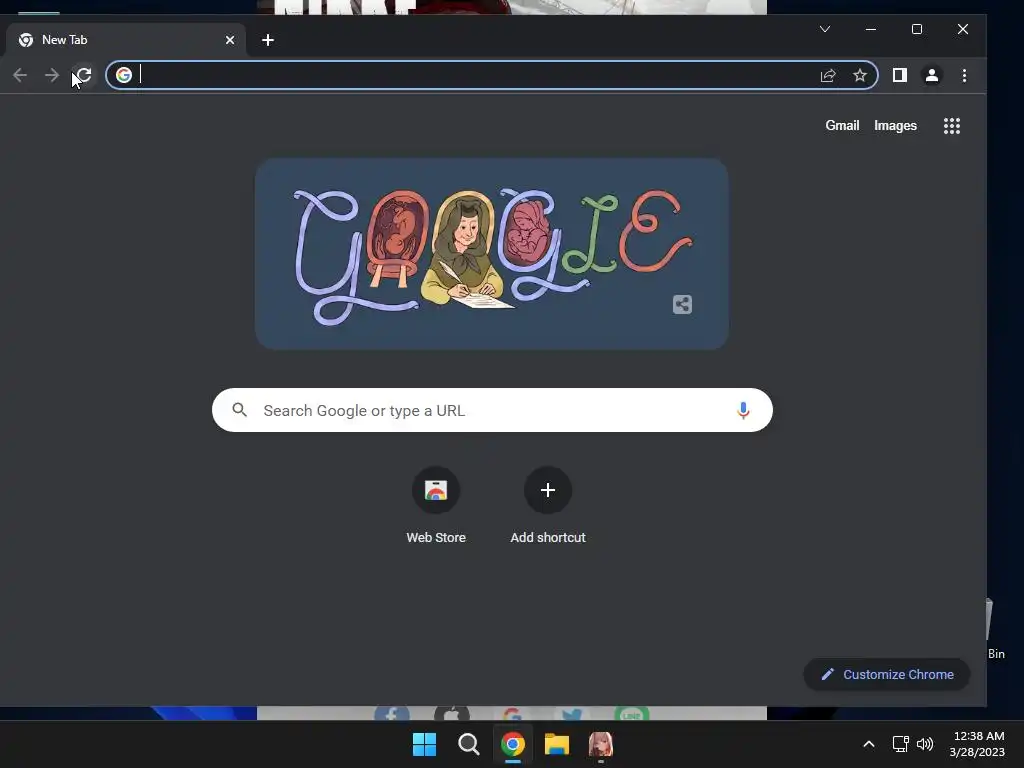1024x768 pixels.
Task: Open File Explorer from the taskbar
Action: point(557,744)
